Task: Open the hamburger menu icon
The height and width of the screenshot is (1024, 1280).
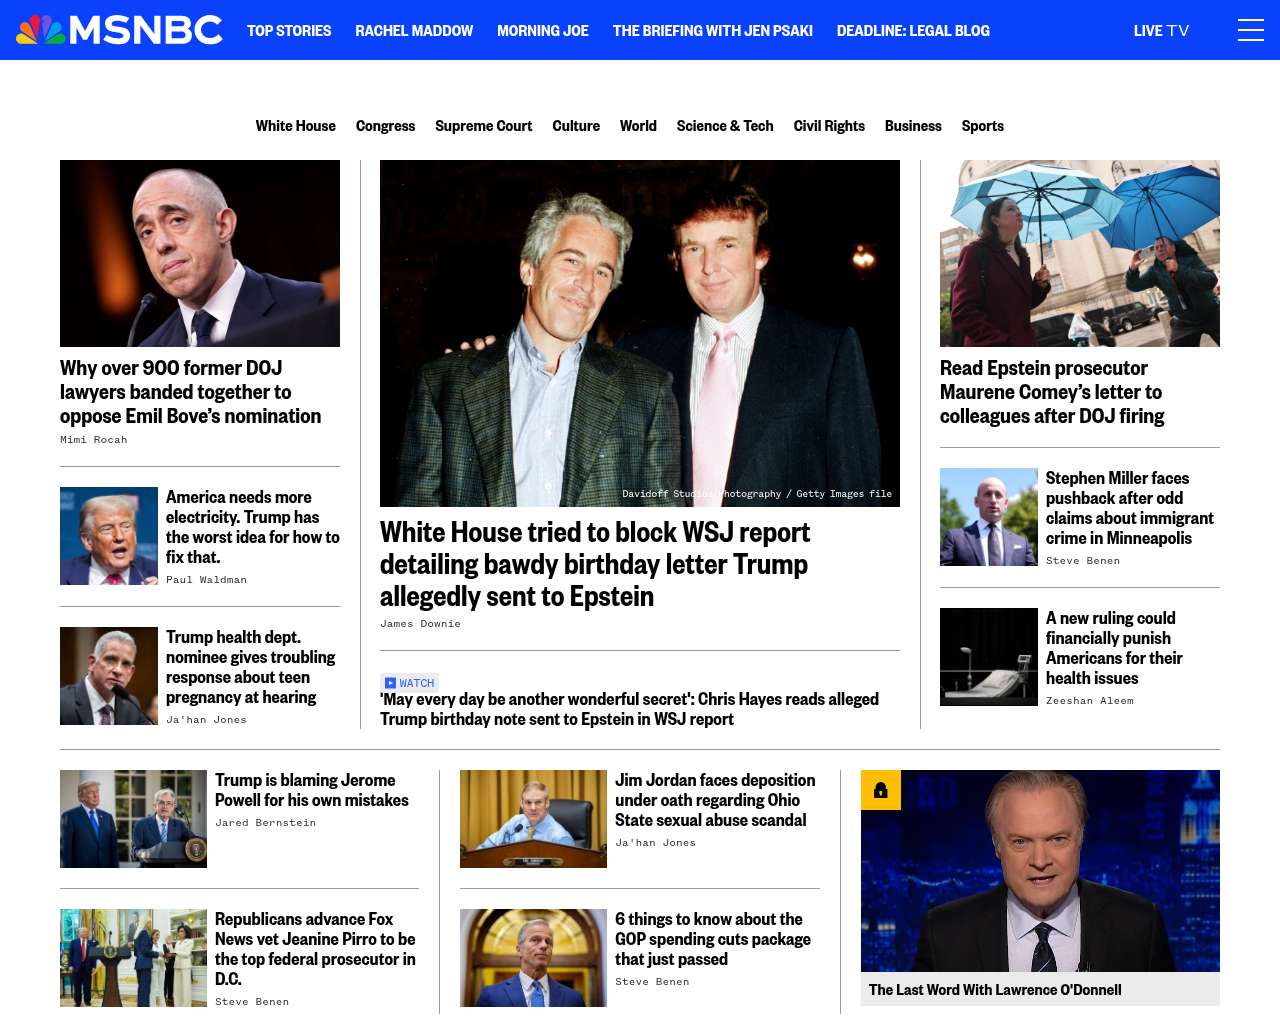Action: coord(1250,30)
